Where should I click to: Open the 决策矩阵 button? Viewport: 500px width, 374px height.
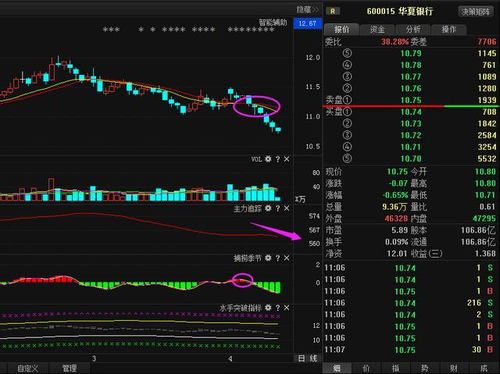[x=476, y=12]
